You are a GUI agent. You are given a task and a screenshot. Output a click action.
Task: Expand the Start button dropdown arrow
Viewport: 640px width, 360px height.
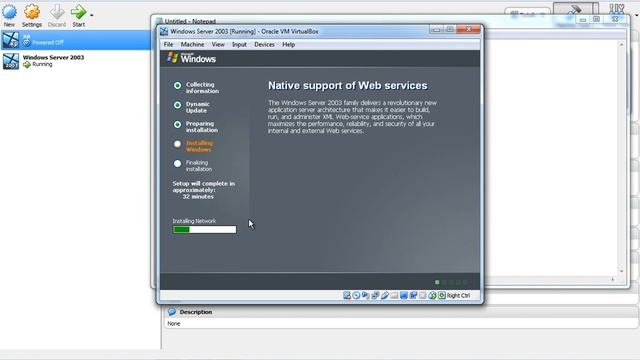(x=91, y=15)
